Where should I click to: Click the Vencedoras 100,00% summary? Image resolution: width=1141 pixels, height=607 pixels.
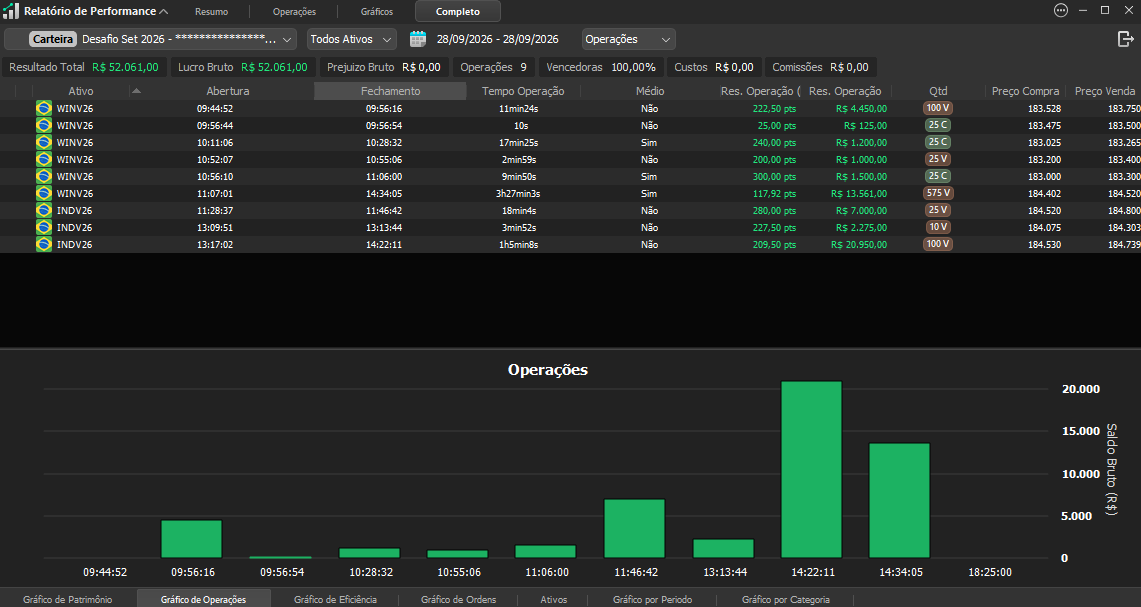click(601, 67)
